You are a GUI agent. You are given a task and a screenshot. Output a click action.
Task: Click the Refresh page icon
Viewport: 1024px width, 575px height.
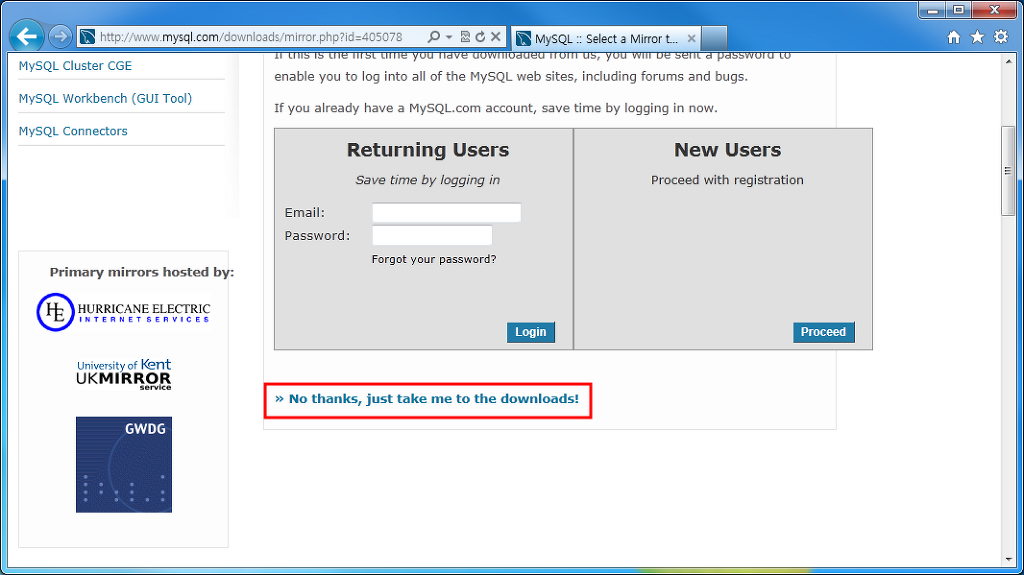pos(480,37)
